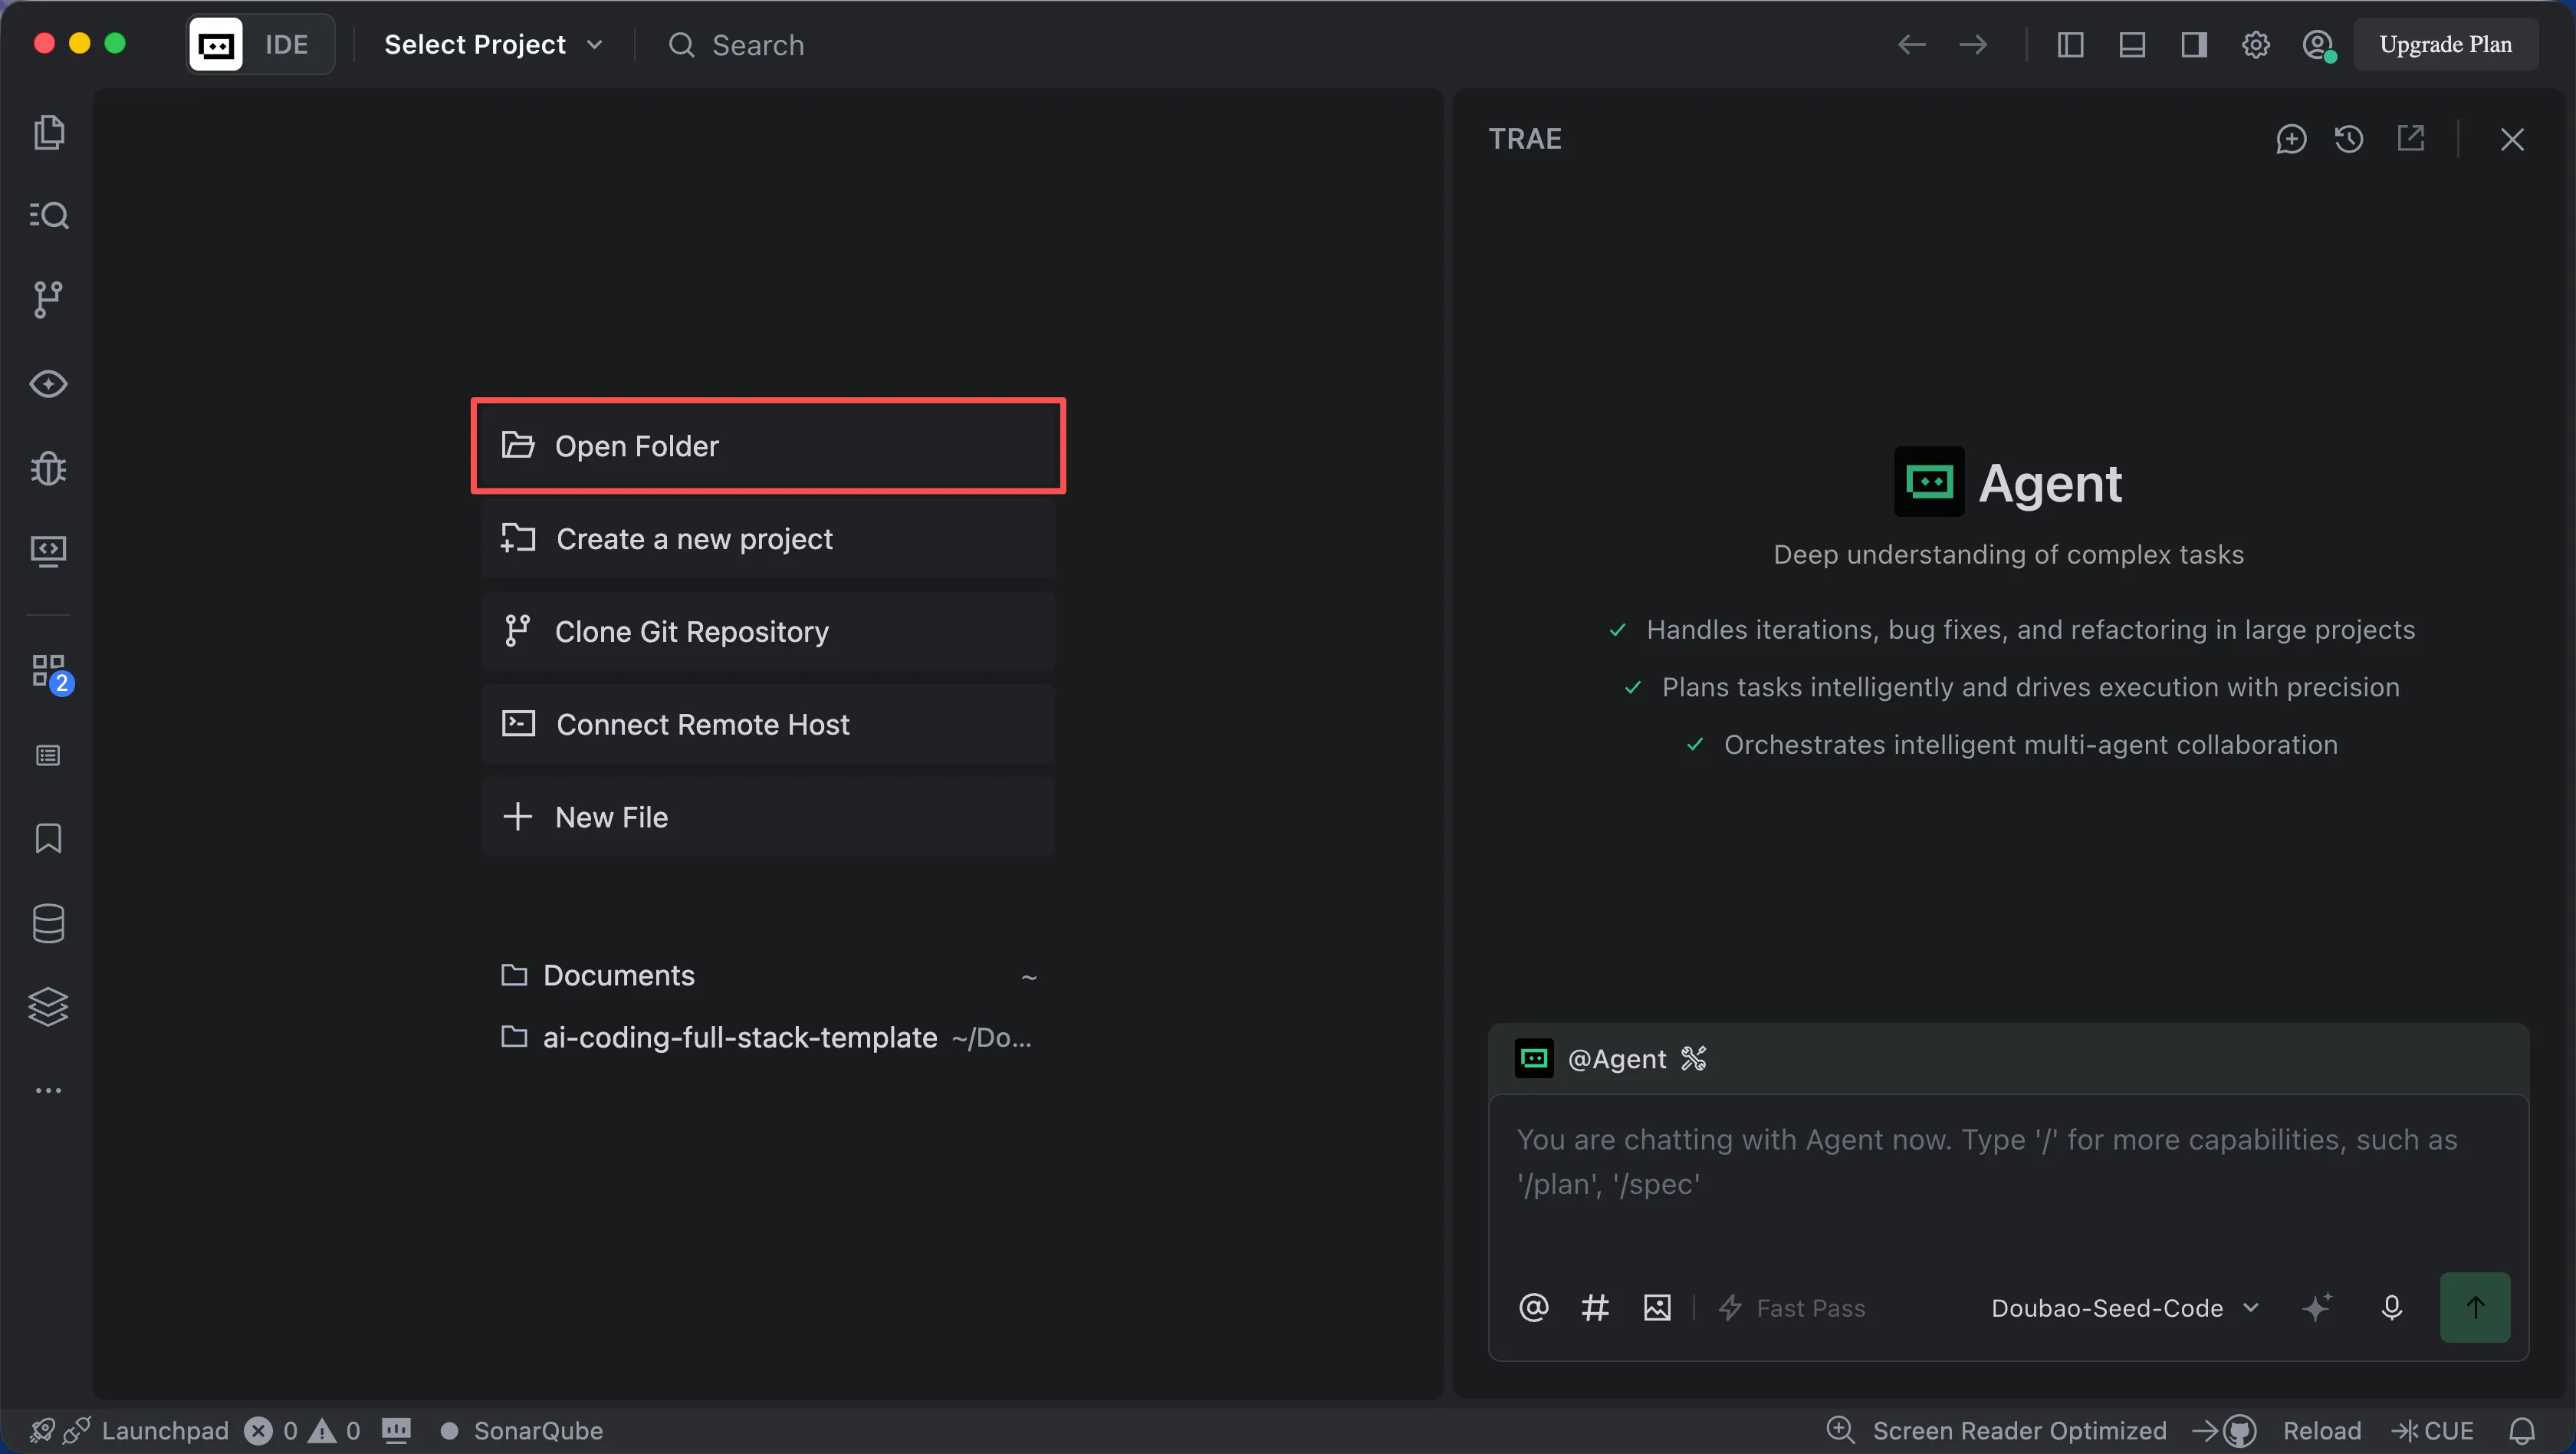
Task: Click SonarQube in the status bar
Action: pos(521,1430)
